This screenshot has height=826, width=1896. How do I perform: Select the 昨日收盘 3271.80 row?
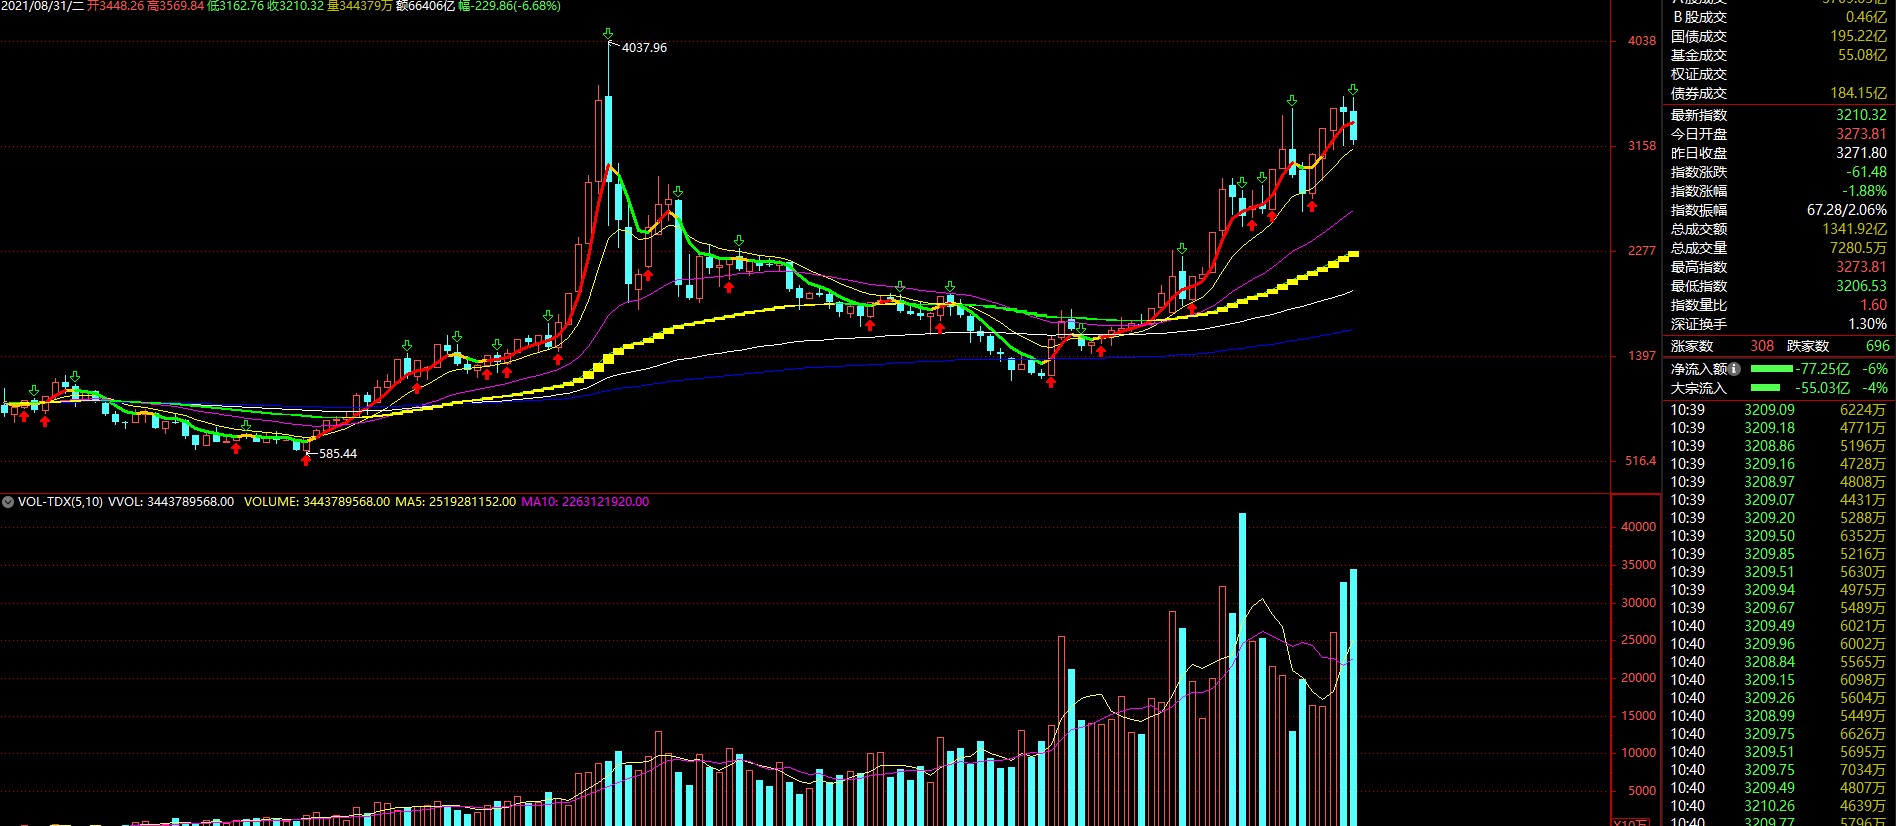click(1779, 153)
